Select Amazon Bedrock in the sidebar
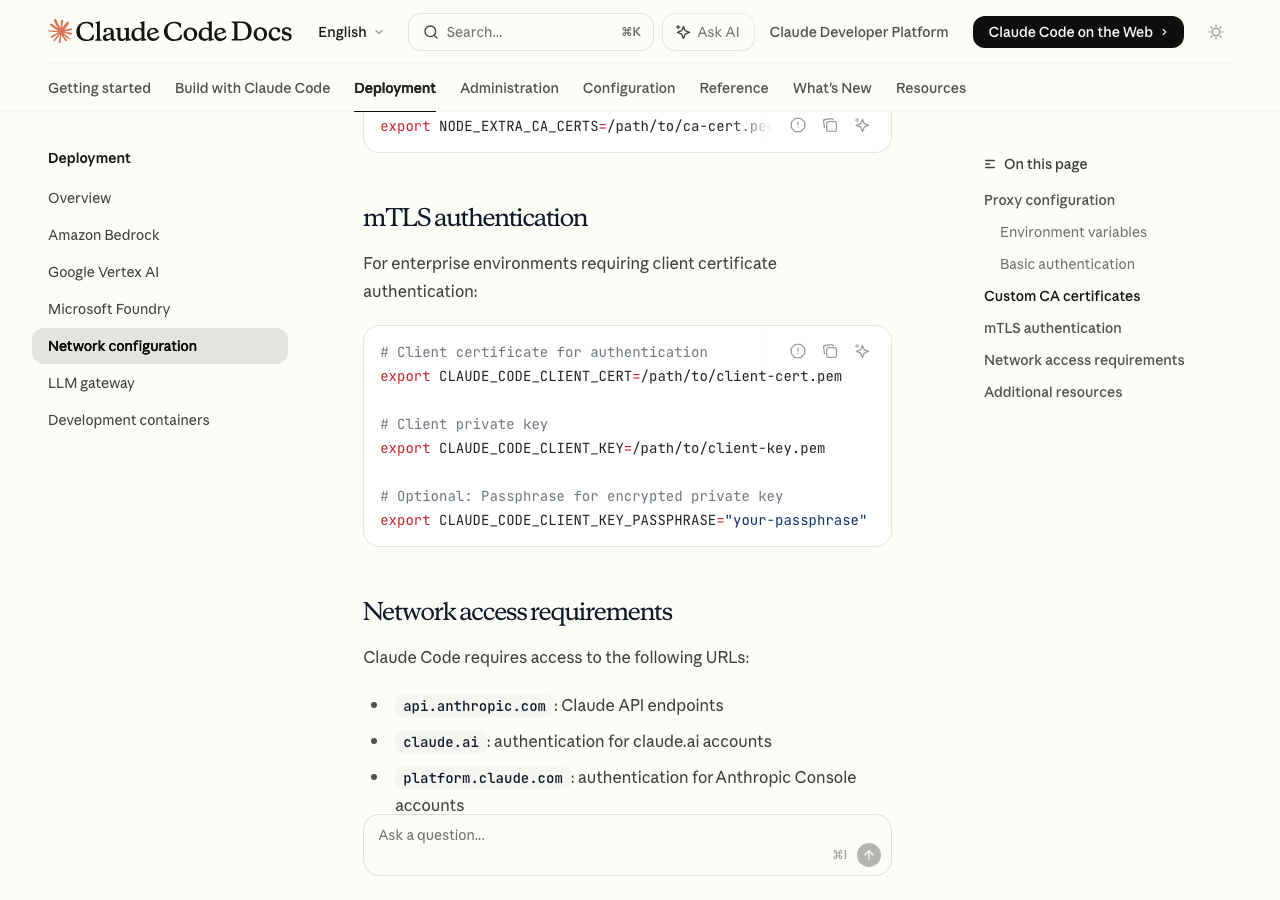1280x900 pixels. click(x=104, y=235)
